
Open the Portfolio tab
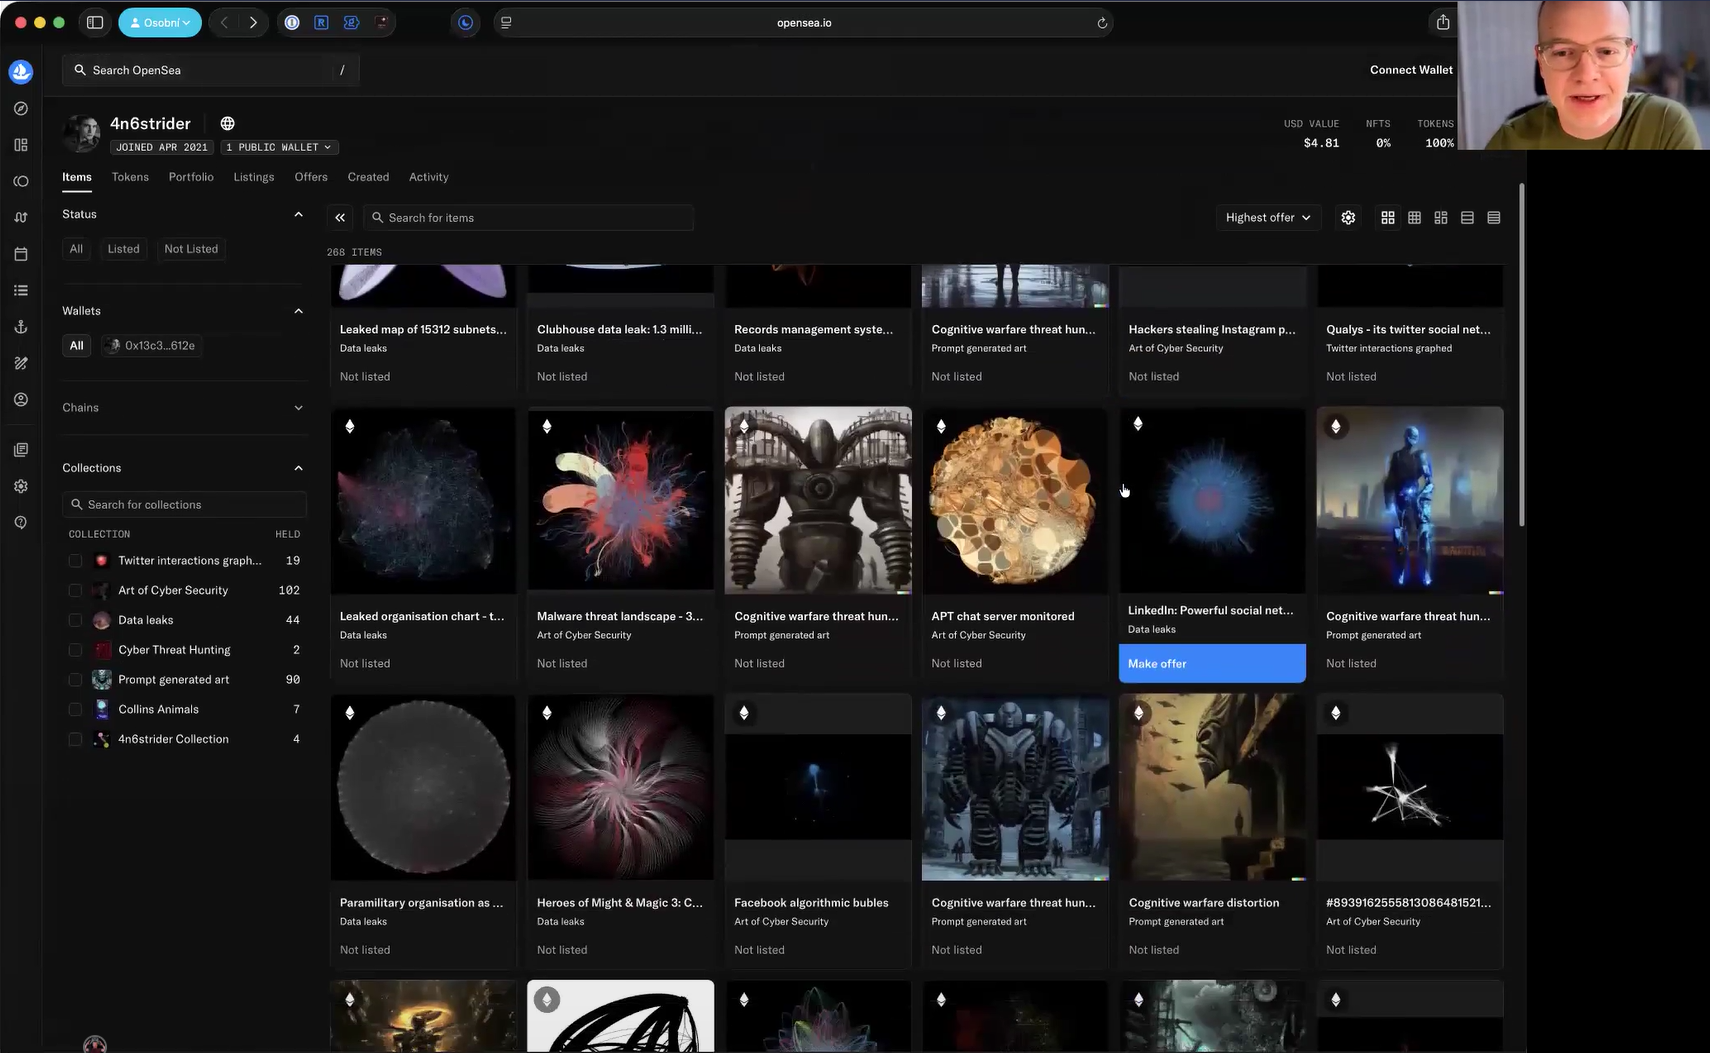coord(191,177)
